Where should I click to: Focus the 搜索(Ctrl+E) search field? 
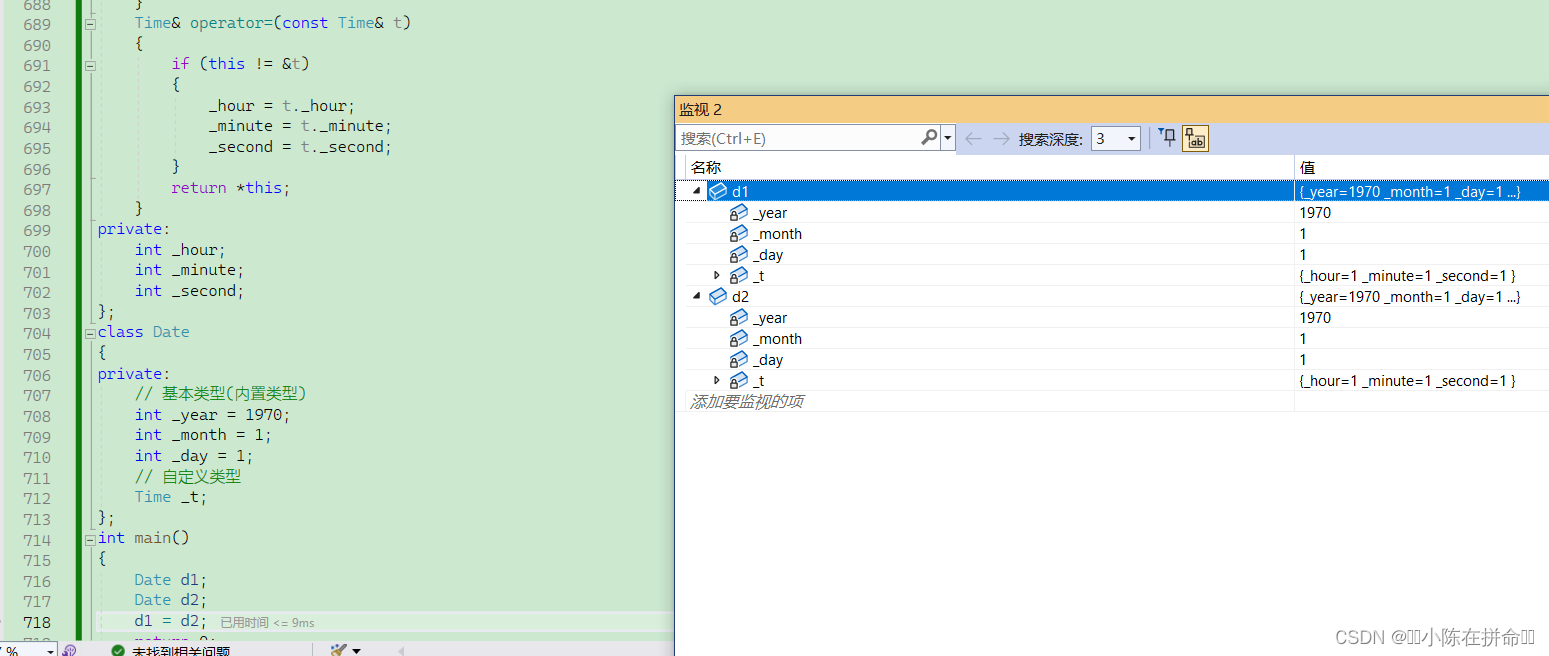point(798,139)
